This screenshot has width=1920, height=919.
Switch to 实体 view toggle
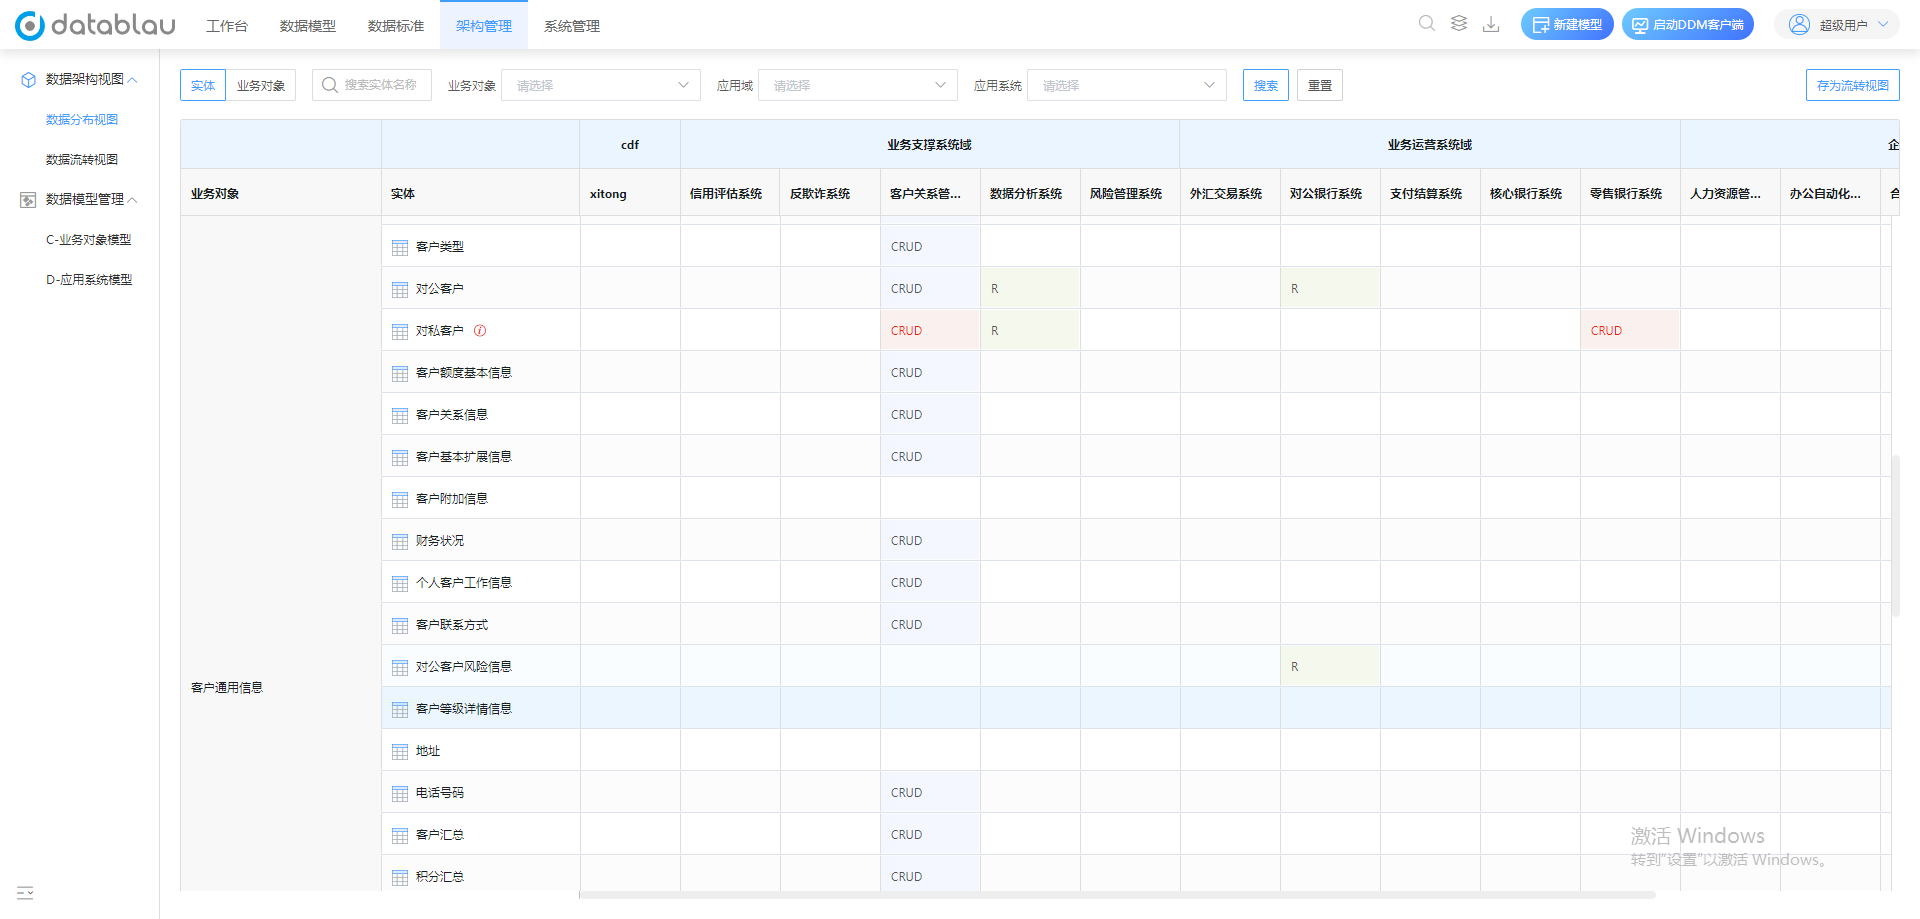click(203, 85)
